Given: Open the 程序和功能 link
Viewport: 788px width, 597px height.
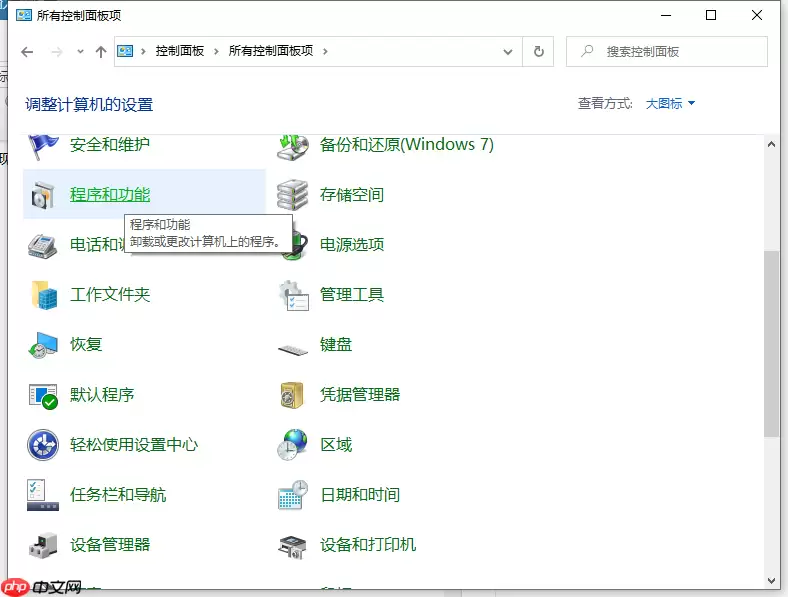Looking at the screenshot, I should (x=110, y=194).
